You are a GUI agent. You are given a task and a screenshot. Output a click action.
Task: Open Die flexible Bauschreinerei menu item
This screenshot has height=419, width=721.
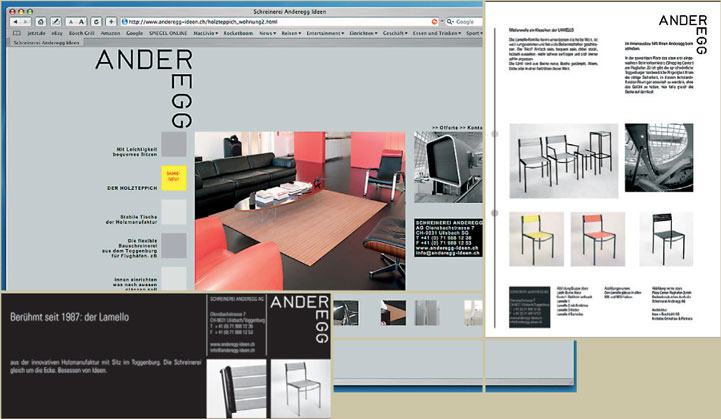130,248
